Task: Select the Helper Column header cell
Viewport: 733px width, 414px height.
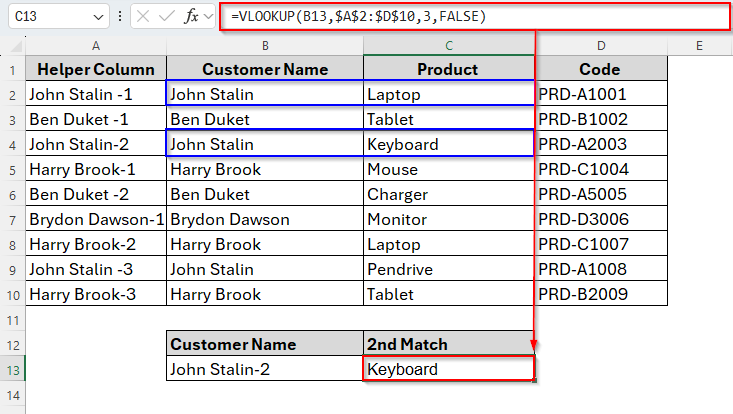Action: click(x=95, y=70)
